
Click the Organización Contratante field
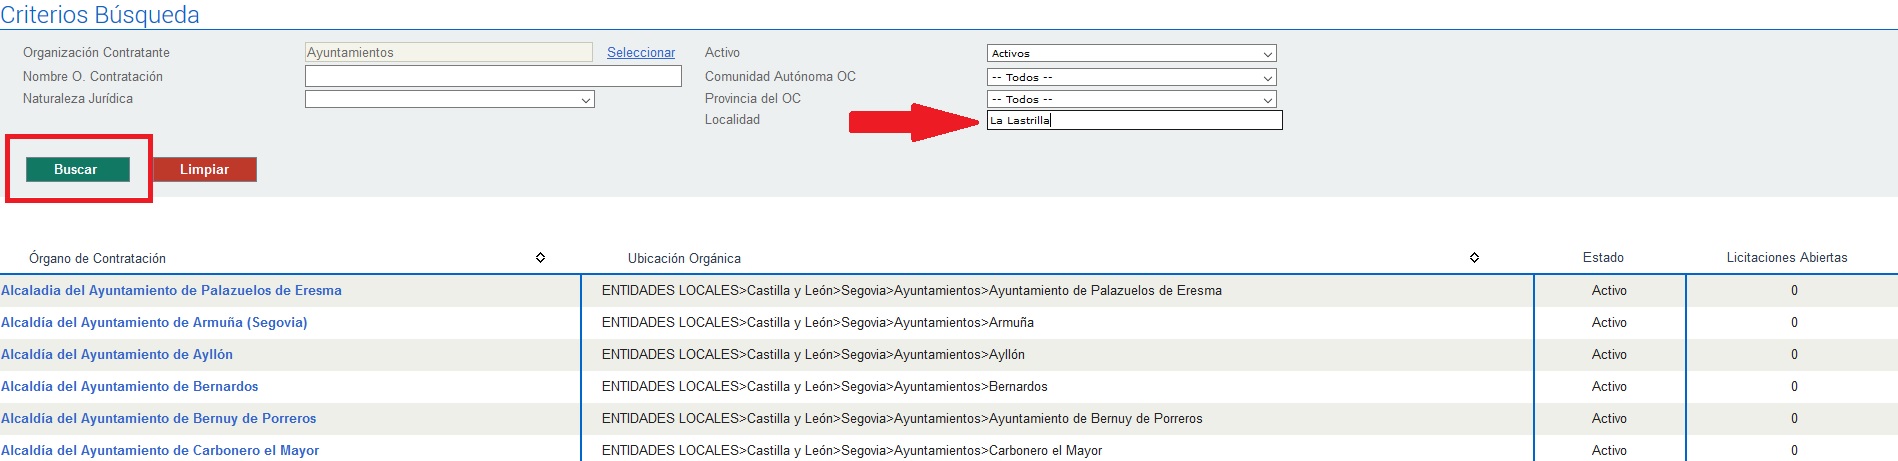449,53
